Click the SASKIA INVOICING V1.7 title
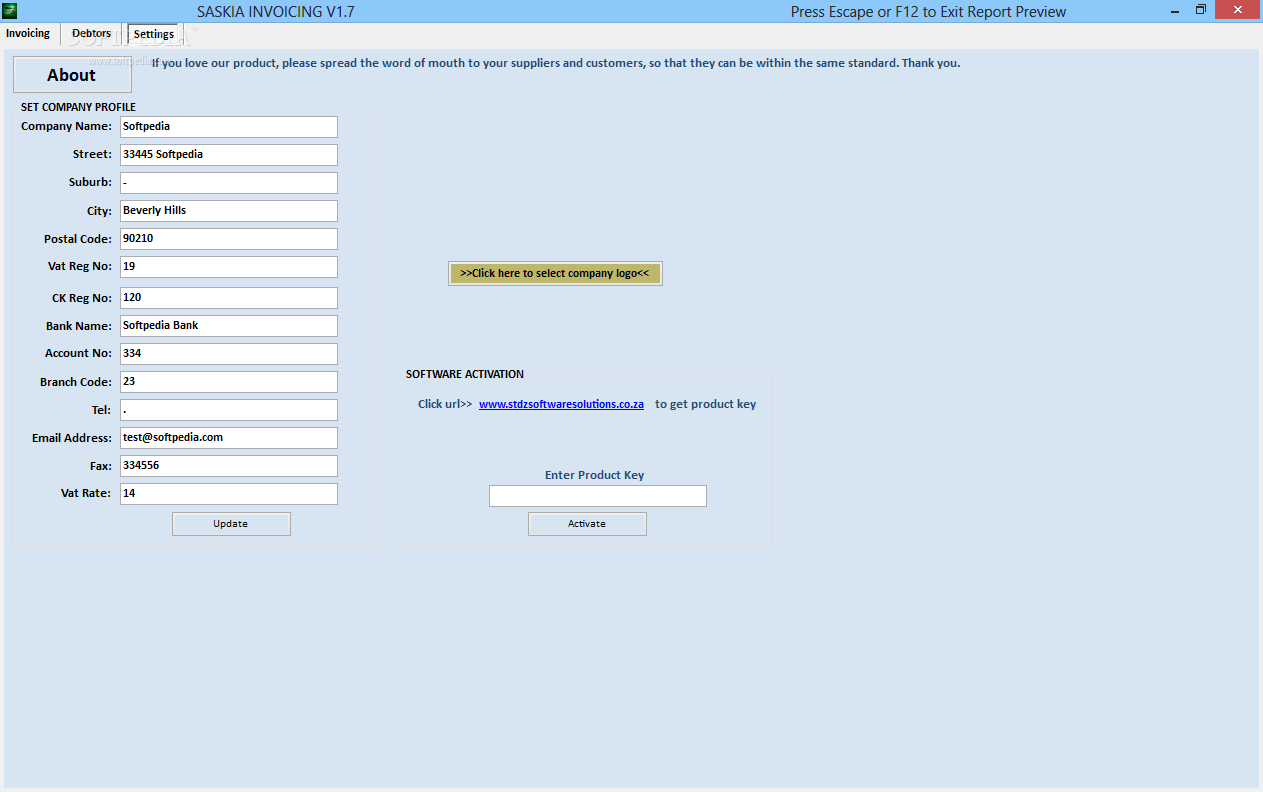Image resolution: width=1263 pixels, height=792 pixels. pos(275,12)
